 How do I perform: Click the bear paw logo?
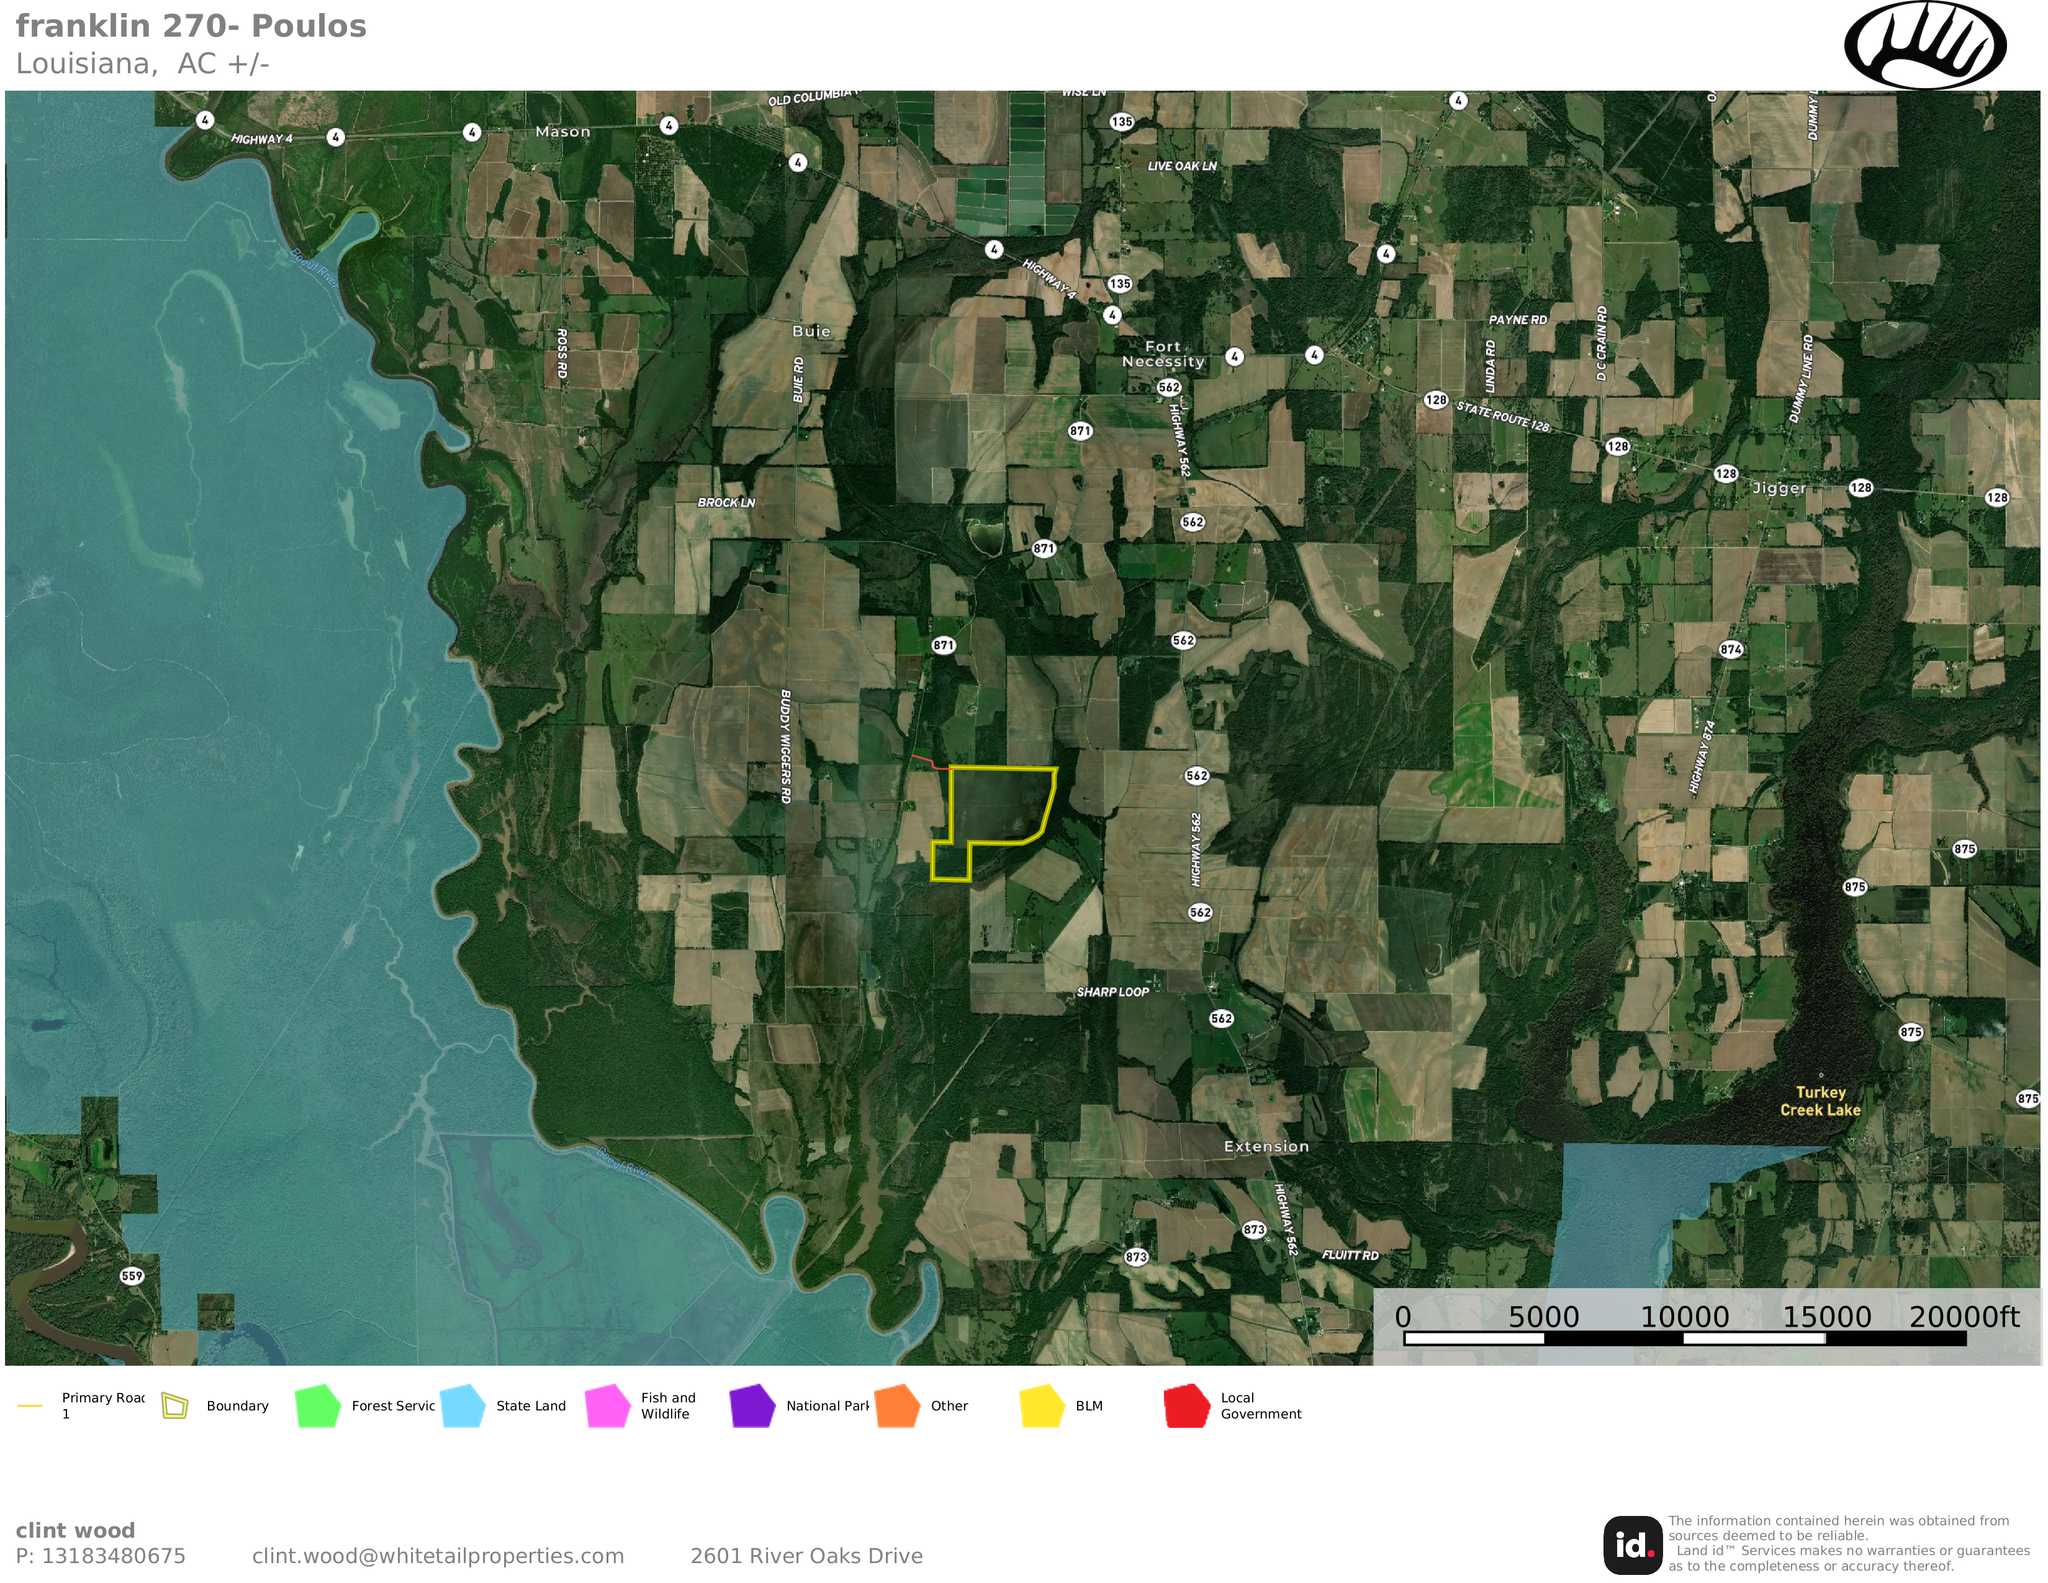coord(1924,45)
